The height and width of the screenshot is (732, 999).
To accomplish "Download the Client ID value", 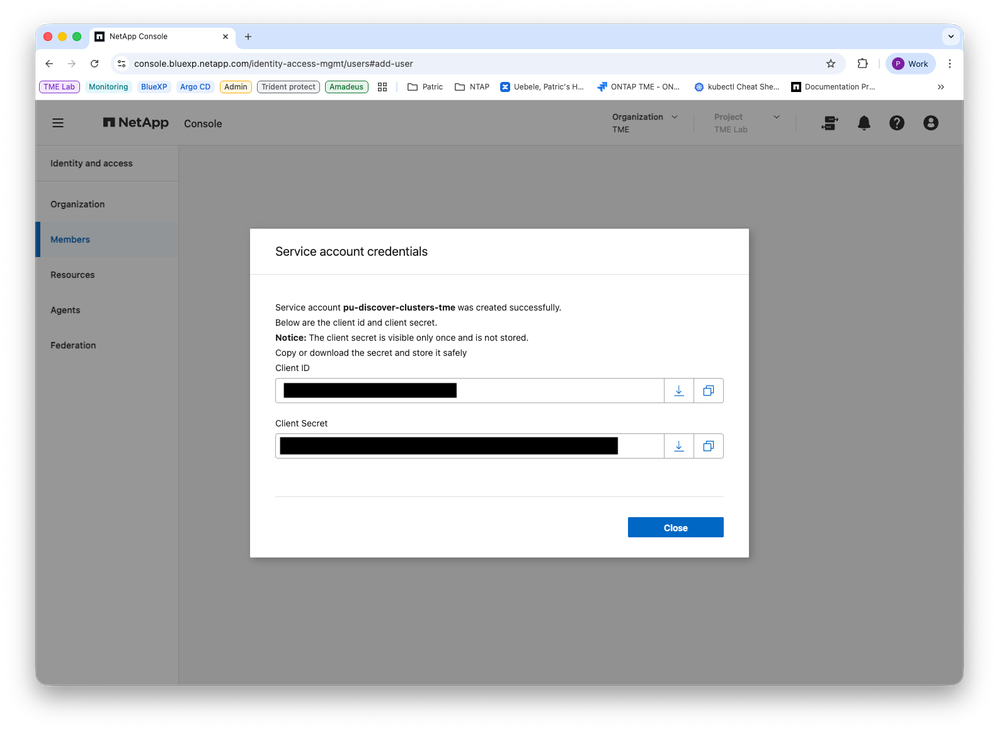I will pos(679,391).
